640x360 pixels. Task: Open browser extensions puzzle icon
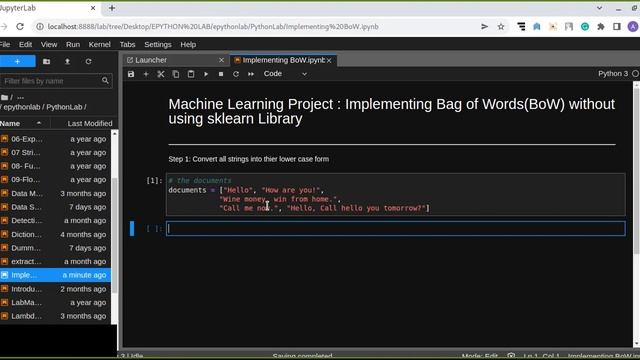(601, 27)
